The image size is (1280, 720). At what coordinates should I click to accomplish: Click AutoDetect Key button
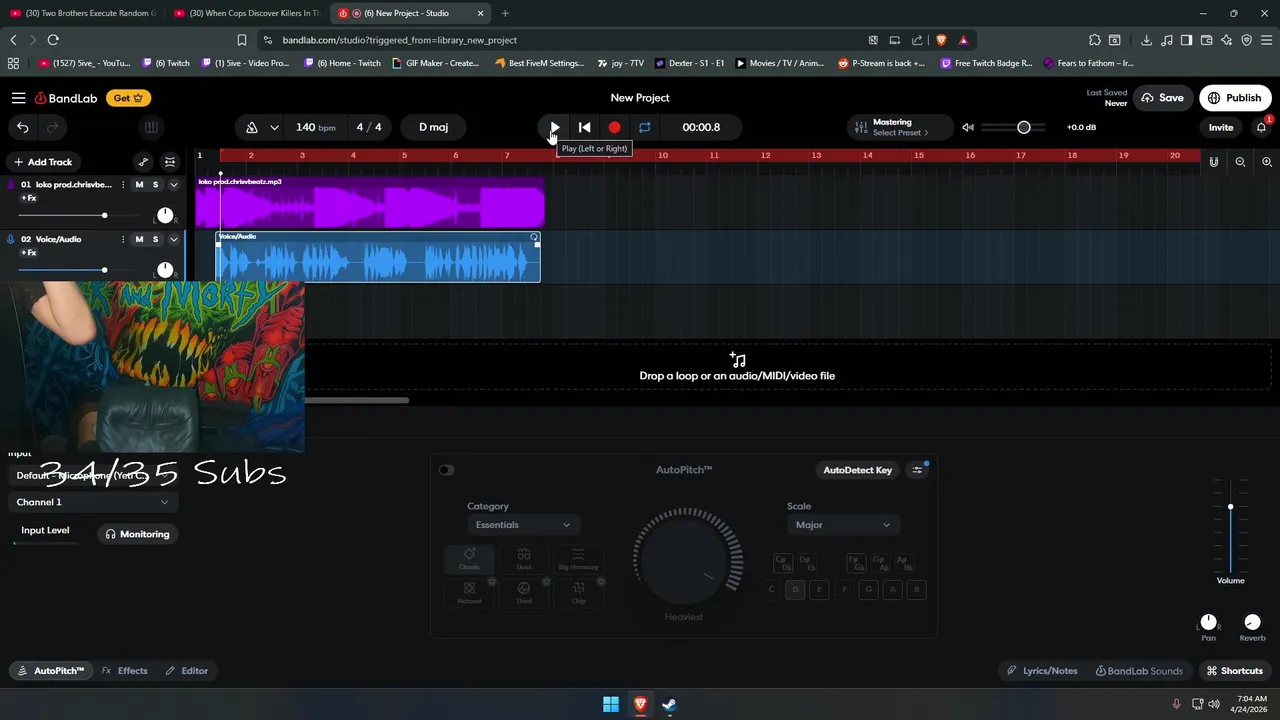857,470
